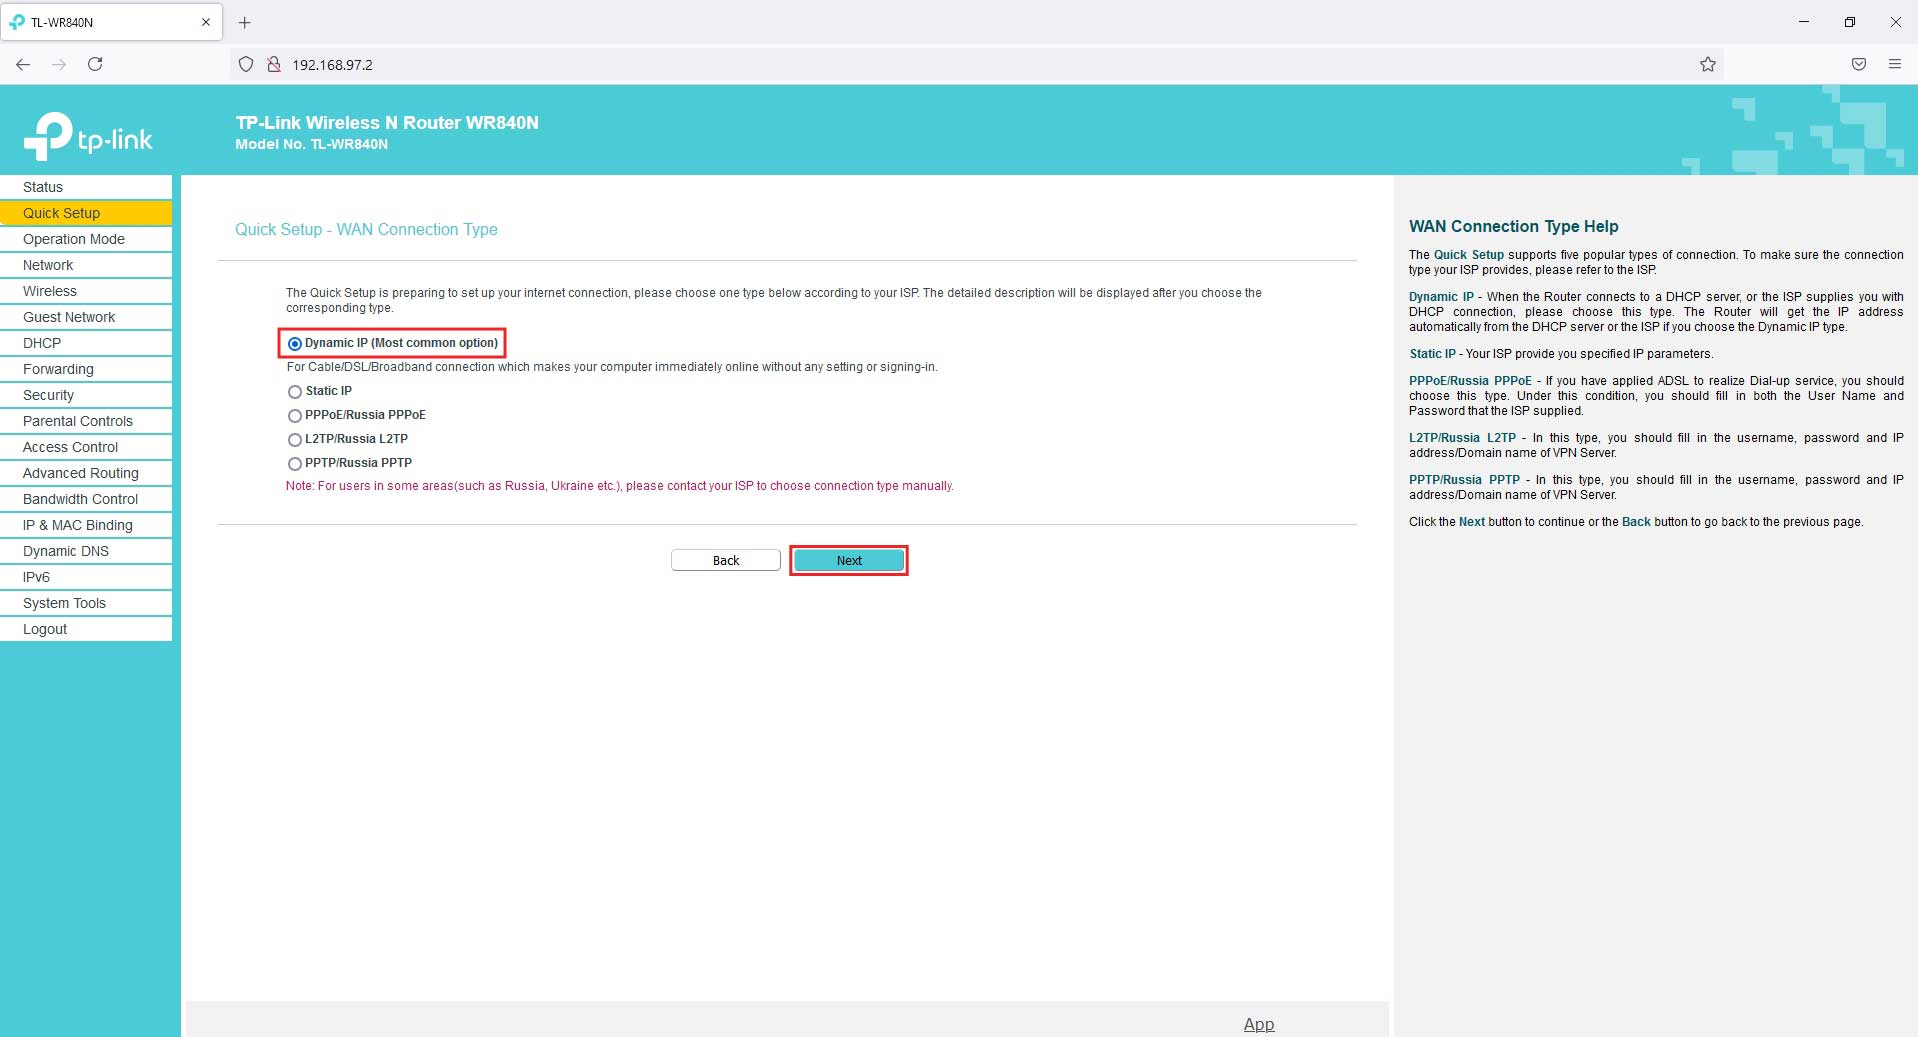The height and width of the screenshot is (1037, 1918).
Task: Open the Security menu
Action: tap(86, 395)
